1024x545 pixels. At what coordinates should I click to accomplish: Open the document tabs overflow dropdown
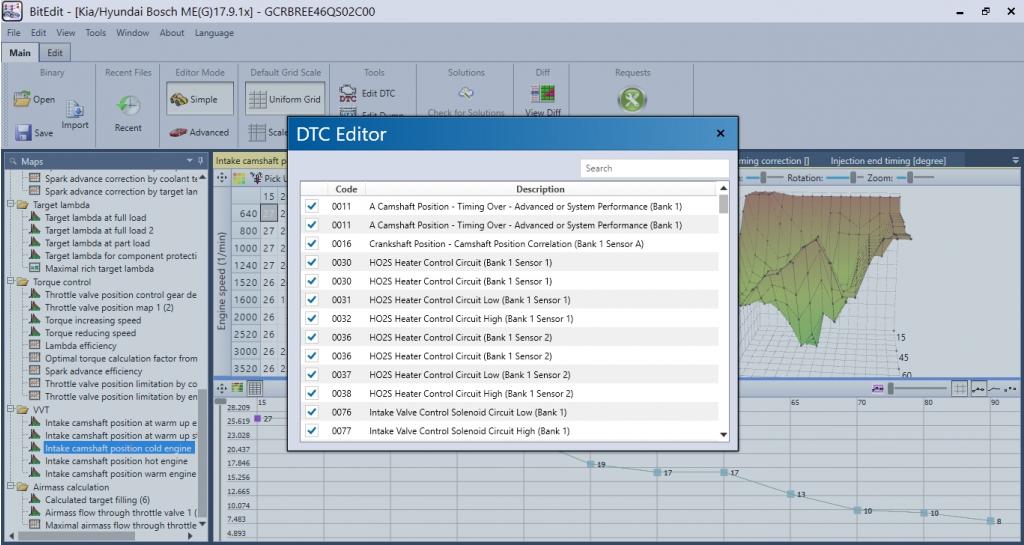[1016, 161]
